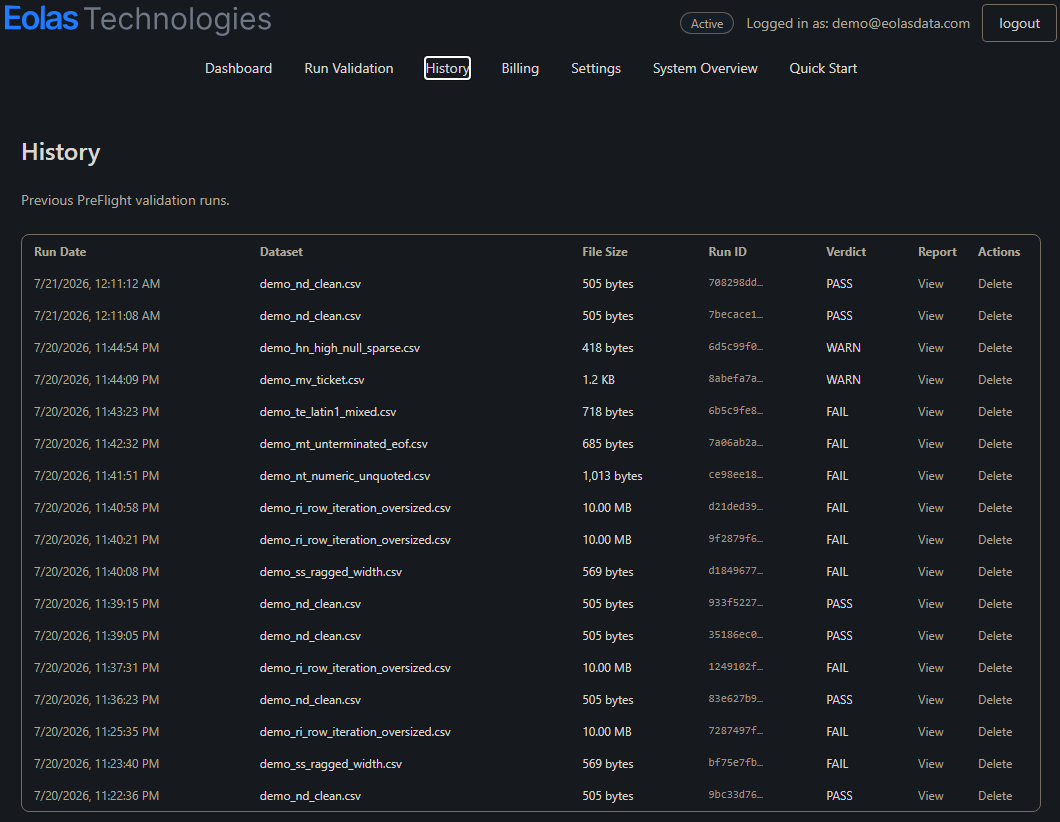Delete run 9bc33d76

click(x=994, y=796)
